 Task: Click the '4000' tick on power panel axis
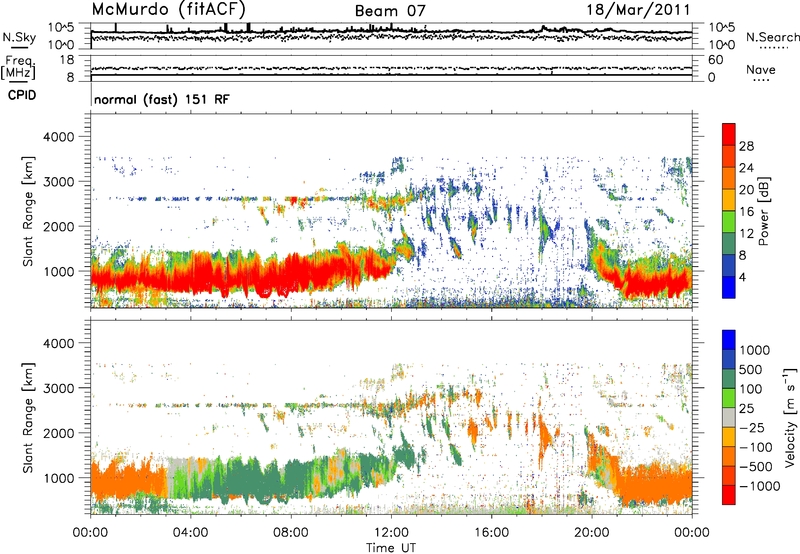(x=58, y=137)
